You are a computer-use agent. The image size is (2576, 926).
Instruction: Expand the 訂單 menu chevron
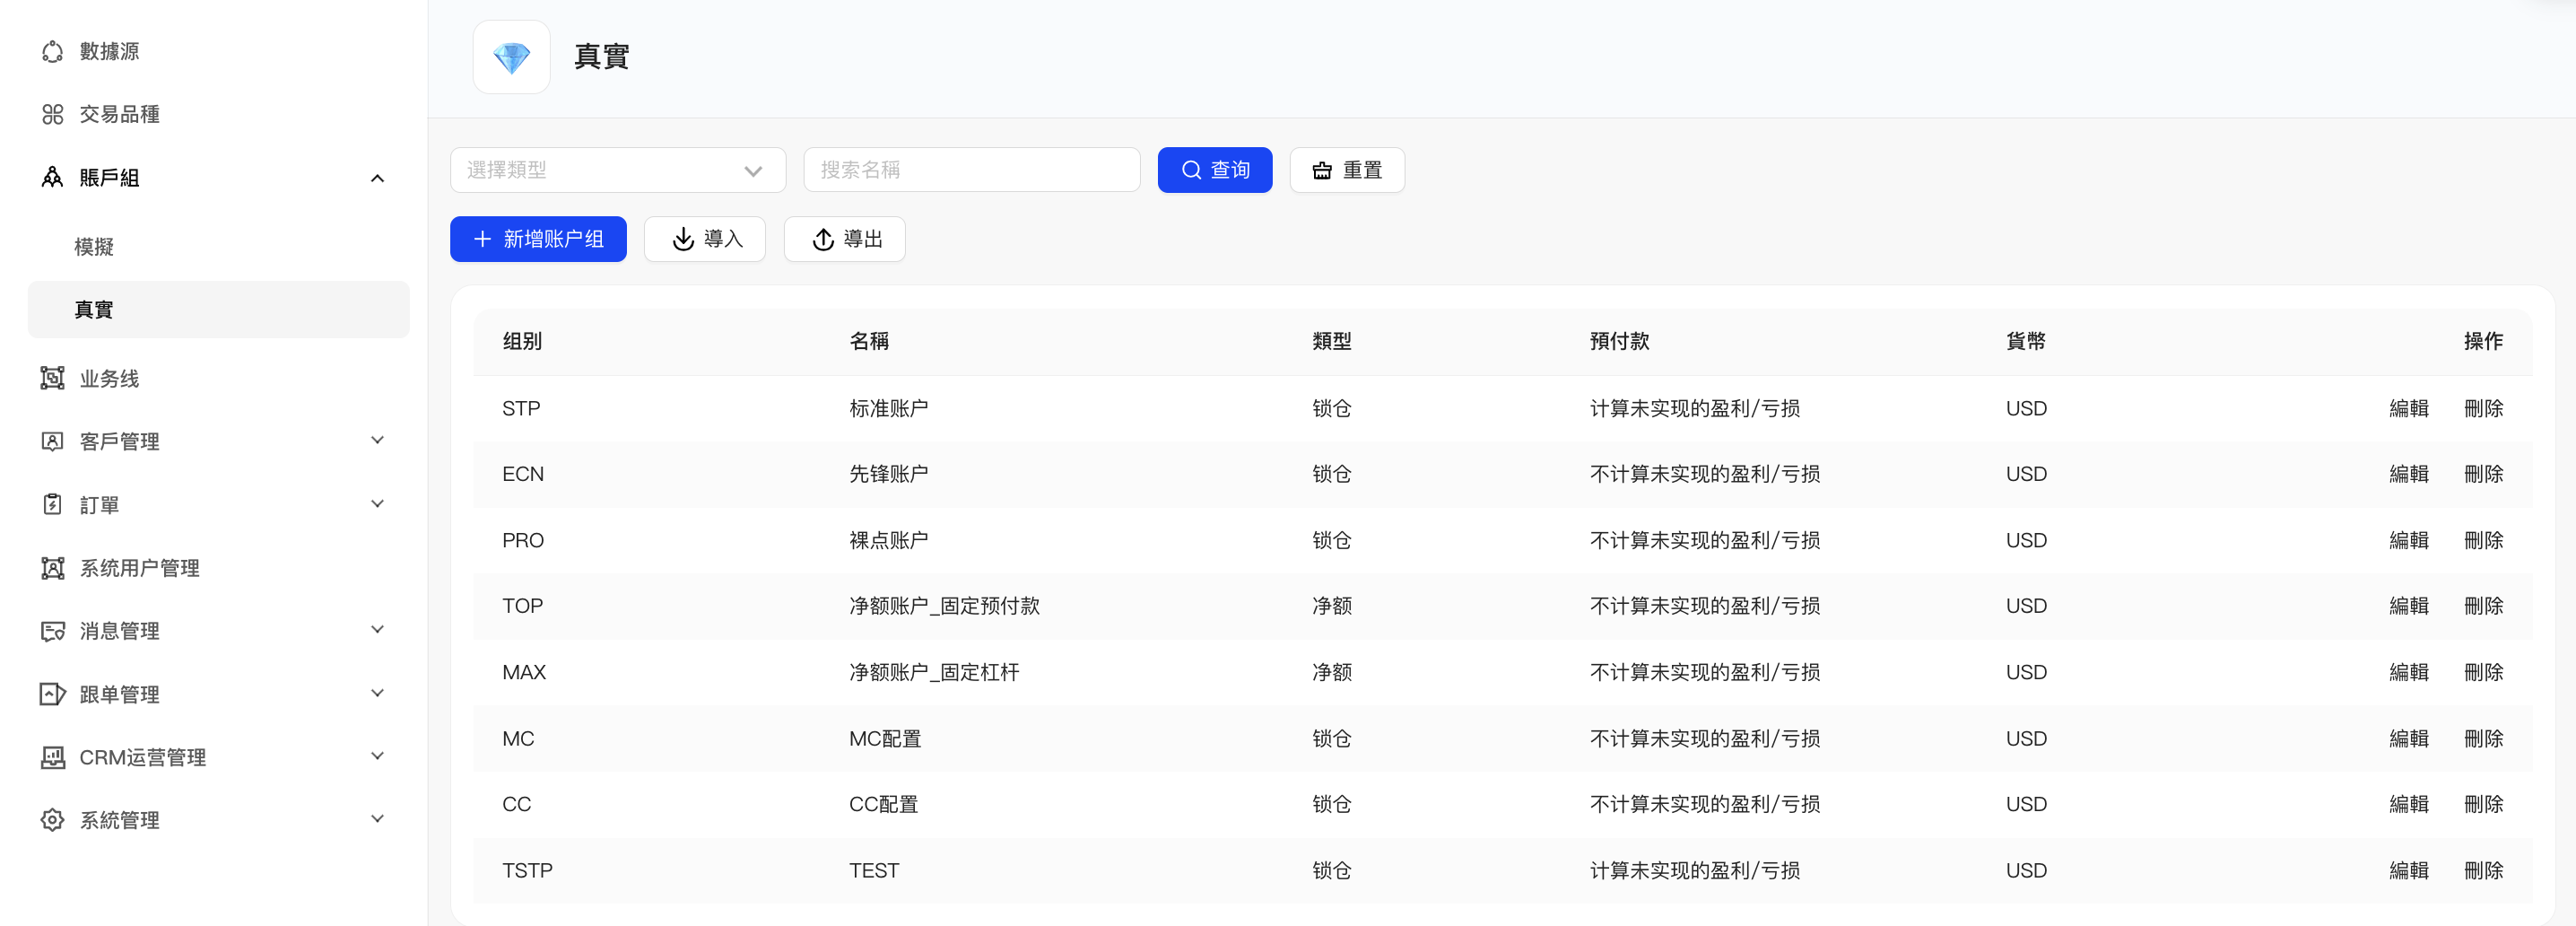pyautogui.click(x=377, y=504)
